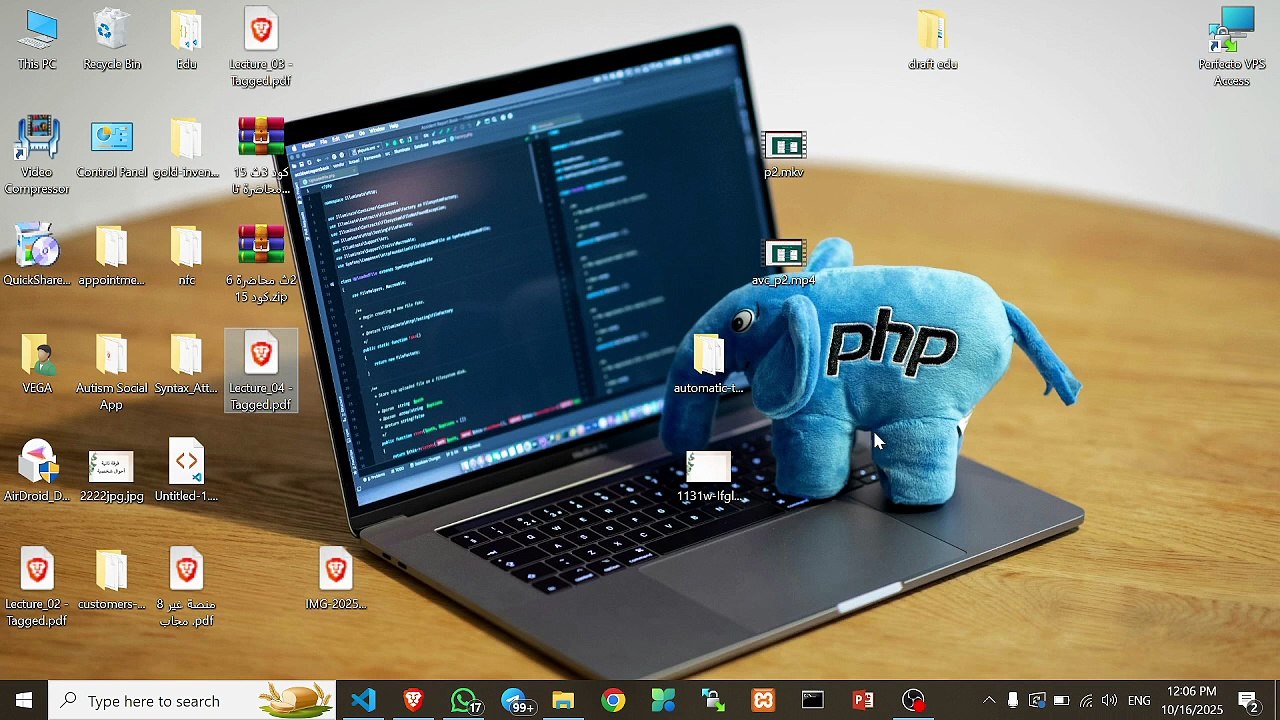Screen dimensions: 1280x720
Task: Select the nfc folder
Action: (x=186, y=256)
